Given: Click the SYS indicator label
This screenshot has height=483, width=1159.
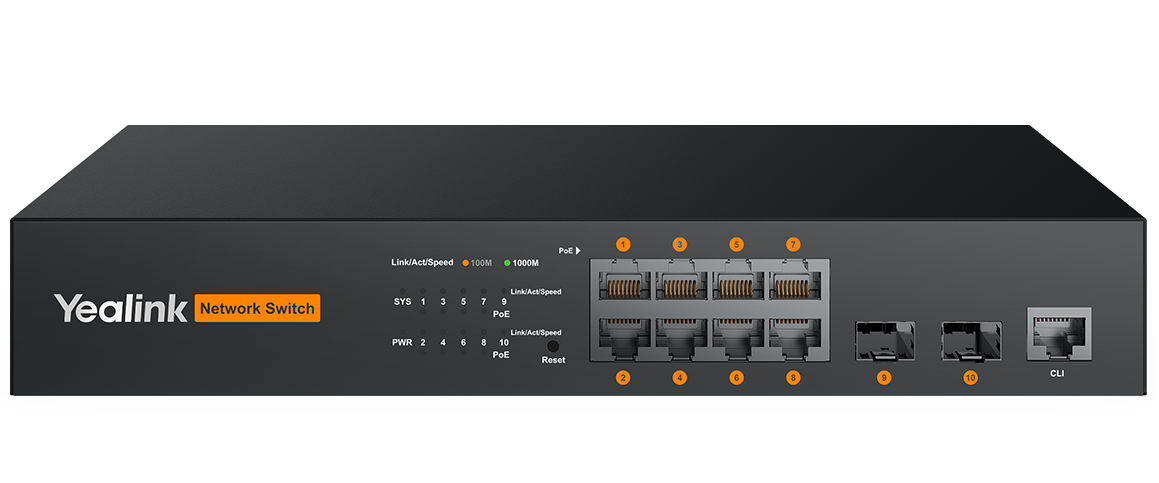Looking at the screenshot, I should (402, 301).
